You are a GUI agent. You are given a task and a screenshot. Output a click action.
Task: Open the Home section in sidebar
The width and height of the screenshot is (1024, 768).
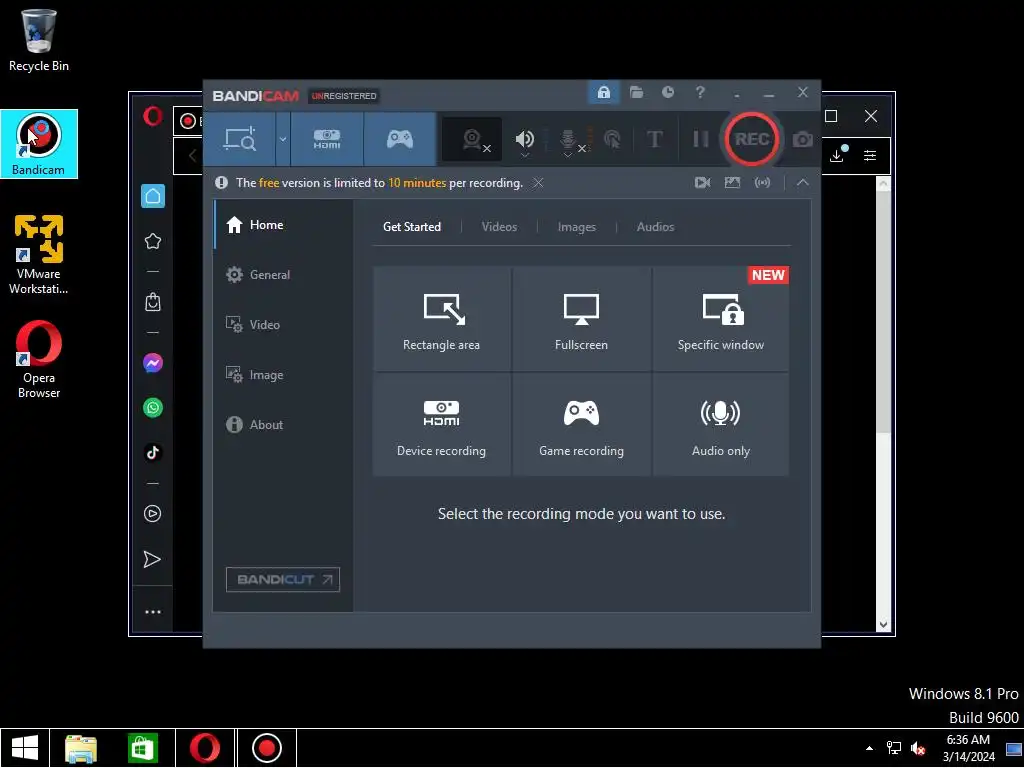[282, 225]
